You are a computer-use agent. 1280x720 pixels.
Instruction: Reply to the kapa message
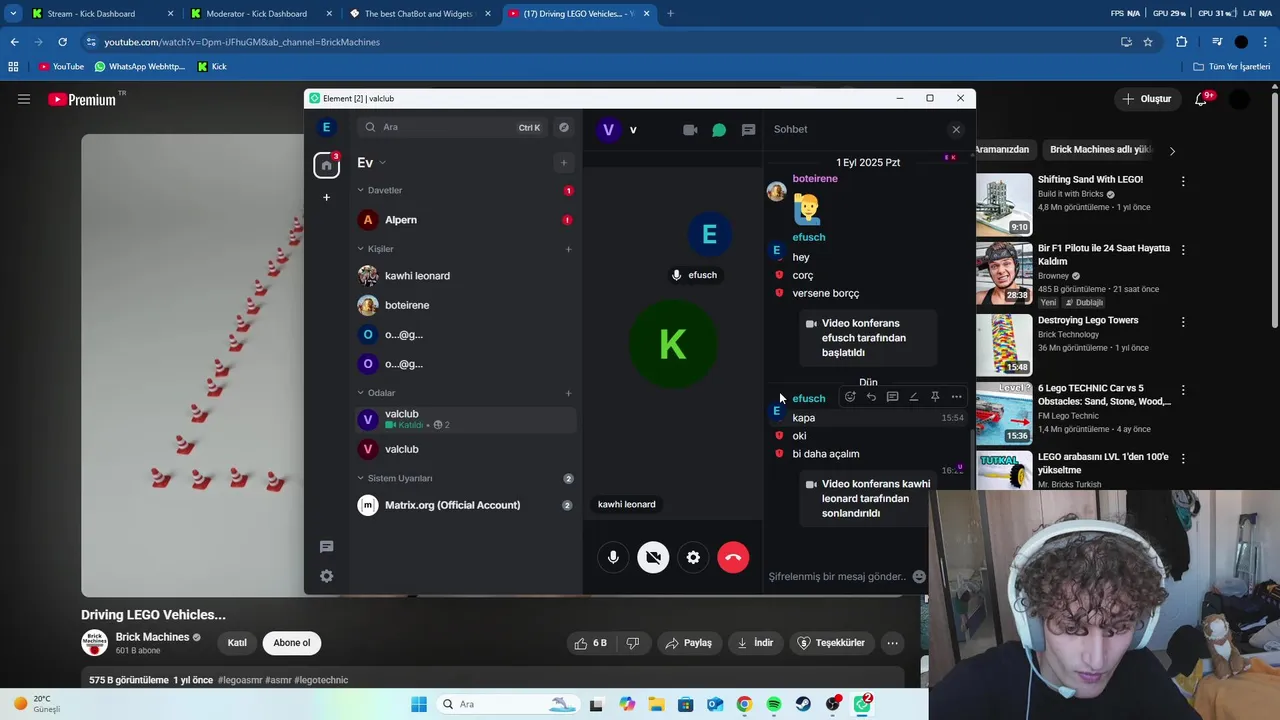point(871,397)
